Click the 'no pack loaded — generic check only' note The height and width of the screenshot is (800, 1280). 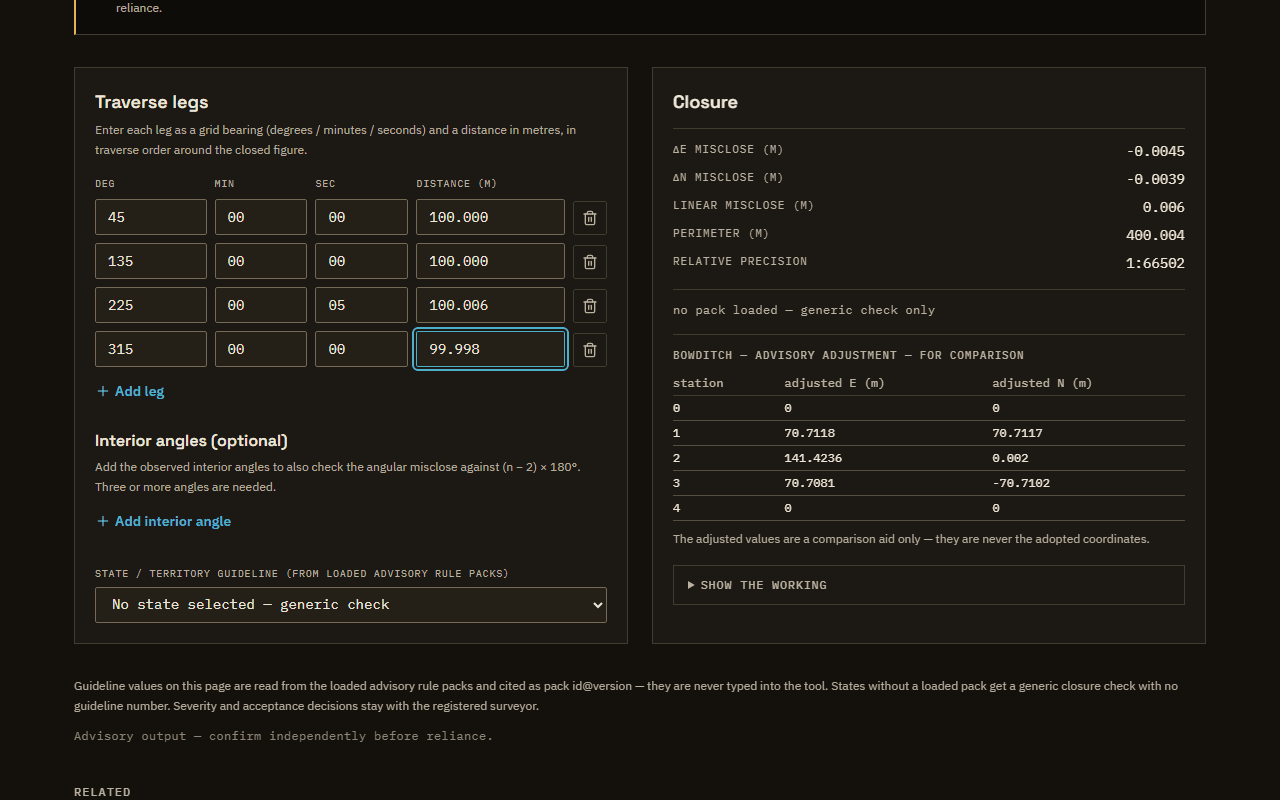point(804,310)
